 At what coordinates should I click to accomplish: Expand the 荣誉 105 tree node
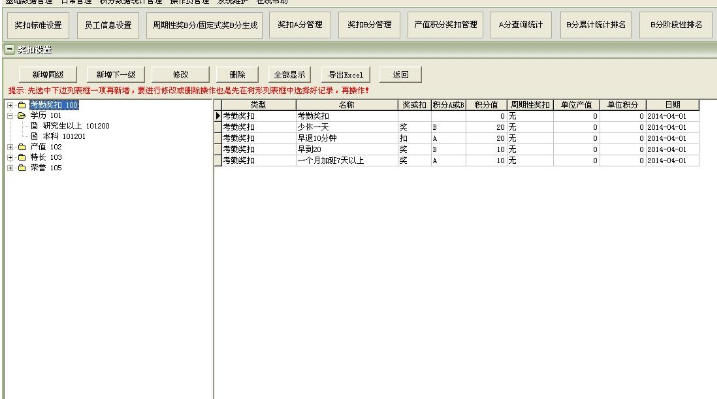(10, 168)
